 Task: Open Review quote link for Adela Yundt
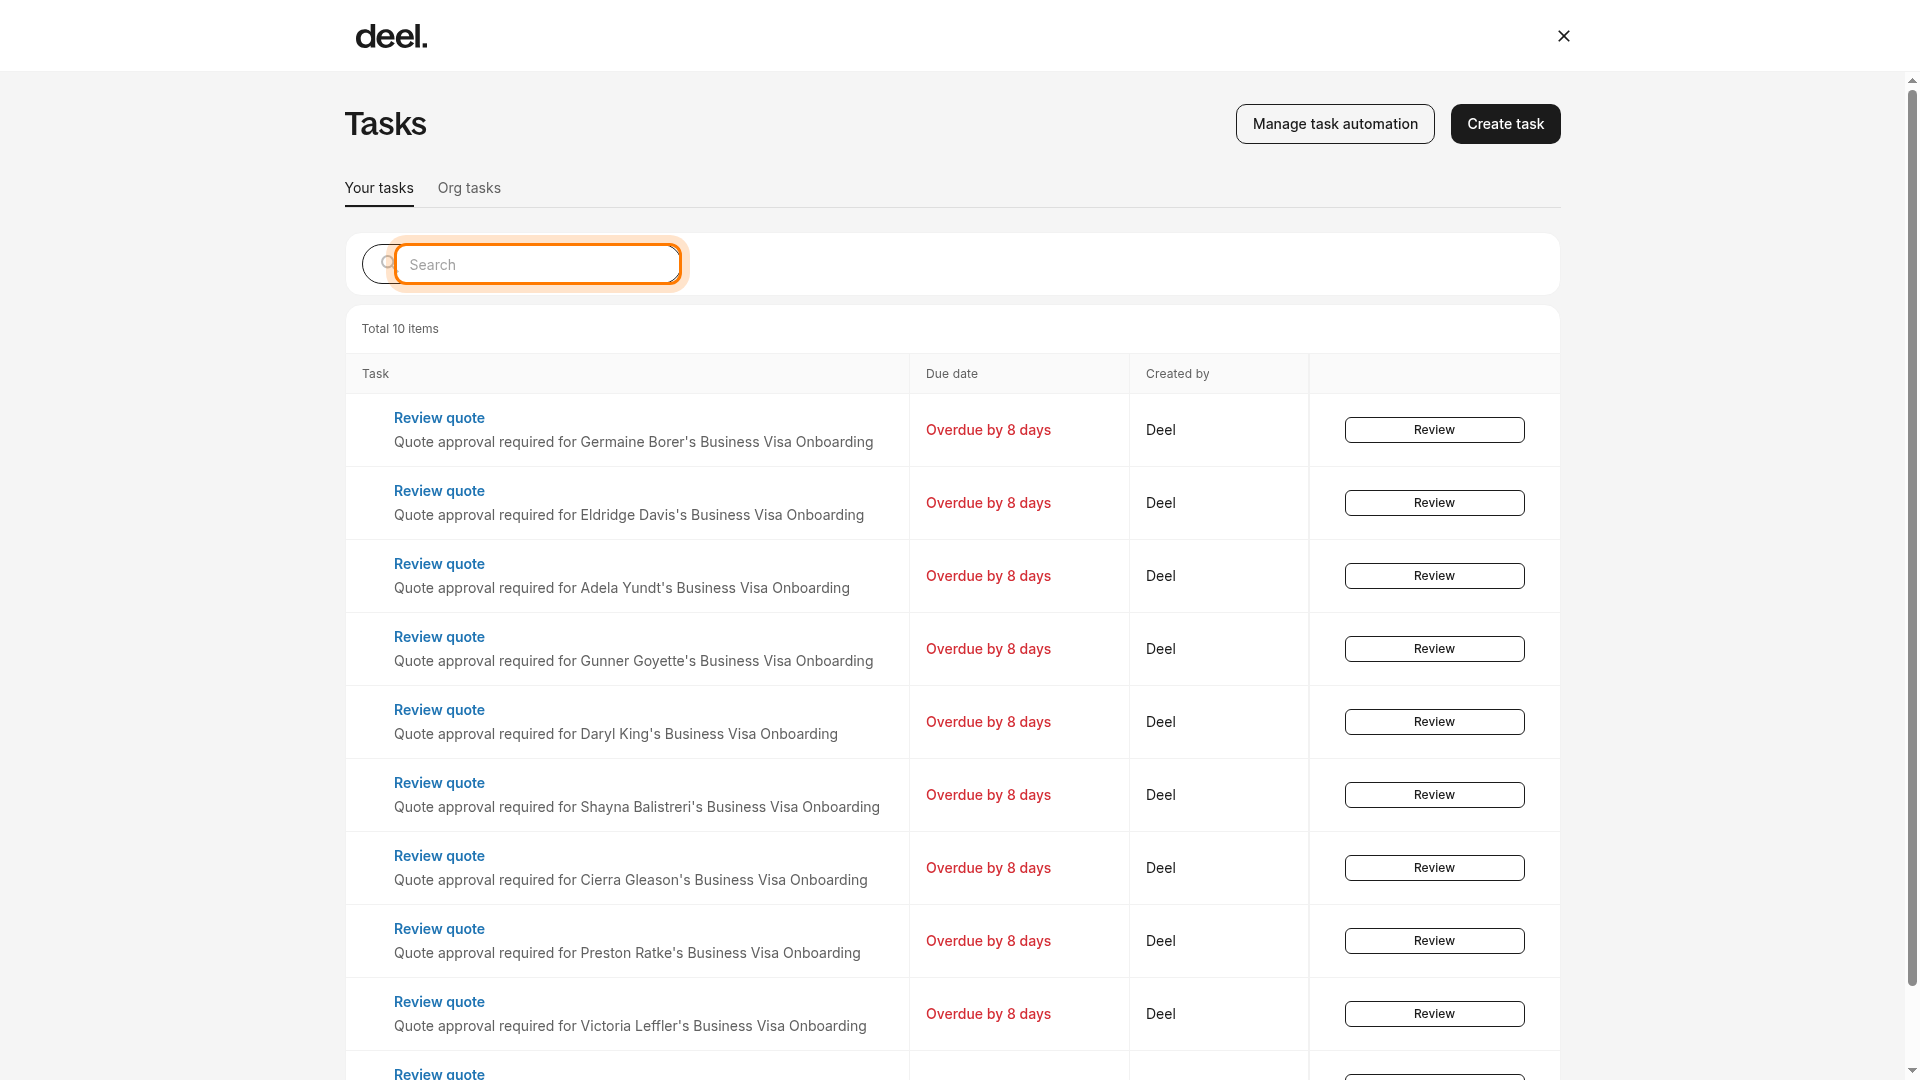(439, 564)
